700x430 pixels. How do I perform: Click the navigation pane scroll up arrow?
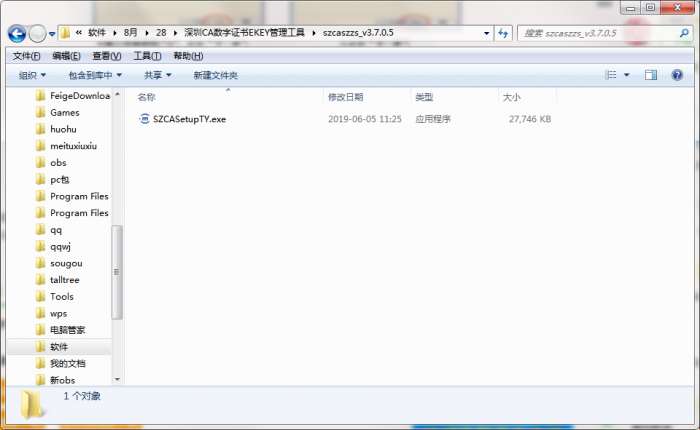click(117, 94)
